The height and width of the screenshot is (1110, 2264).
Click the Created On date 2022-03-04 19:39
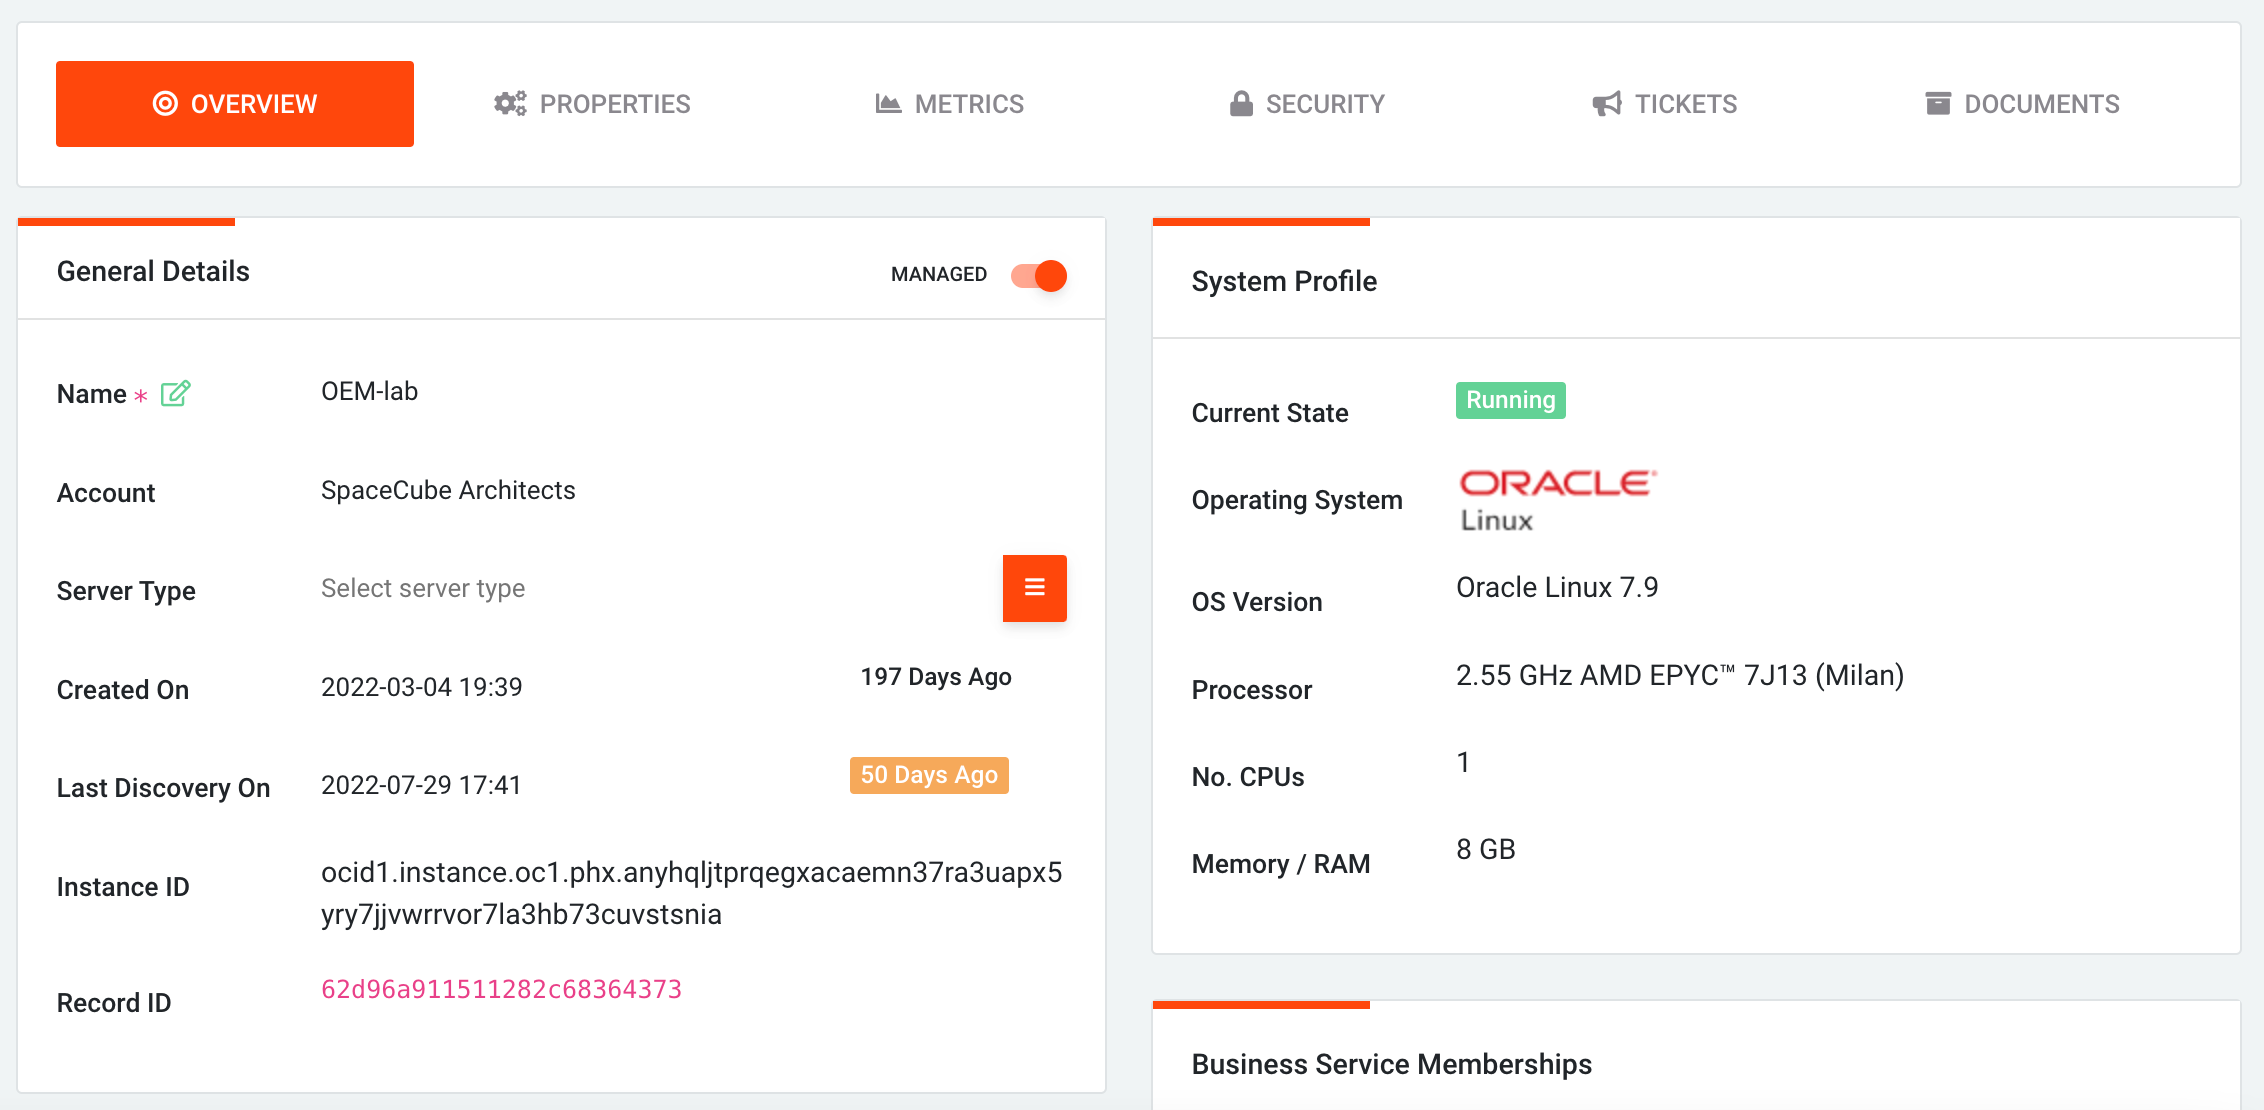[x=421, y=687]
